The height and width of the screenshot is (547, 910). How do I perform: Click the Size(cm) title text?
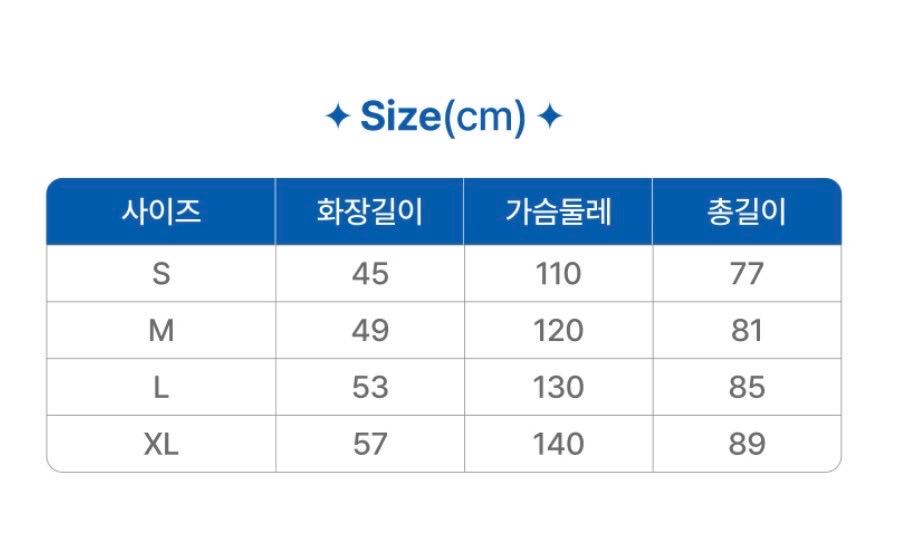(442, 117)
